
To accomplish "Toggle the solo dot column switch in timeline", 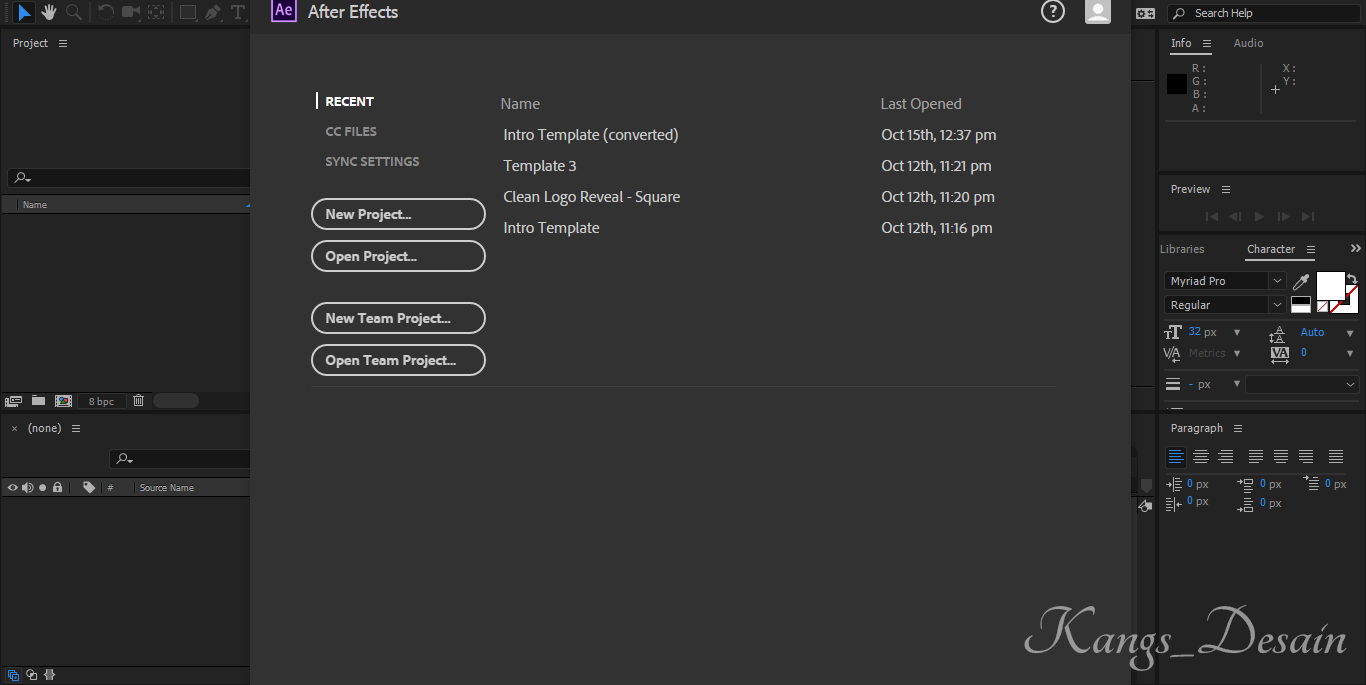I will [x=42, y=487].
